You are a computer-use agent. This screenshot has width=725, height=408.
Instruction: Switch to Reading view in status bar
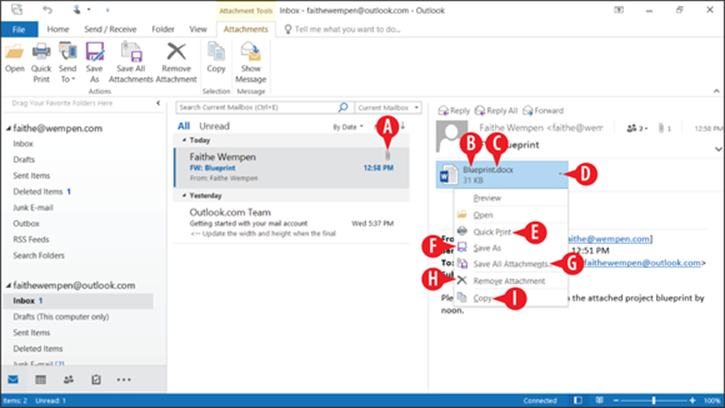pyautogui.click(x=599, y=401)
